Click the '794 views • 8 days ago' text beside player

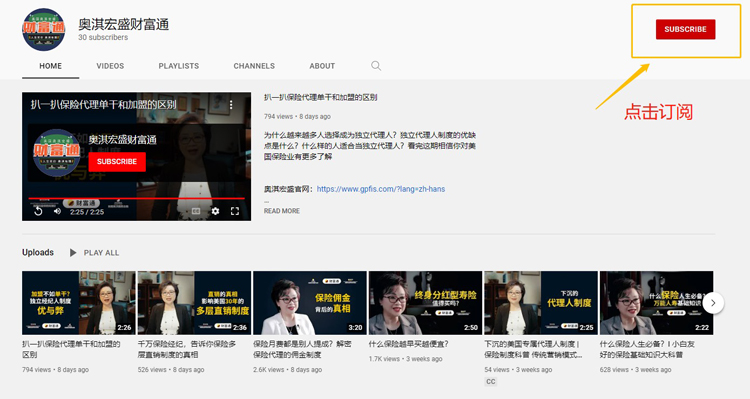coord(297,116)
